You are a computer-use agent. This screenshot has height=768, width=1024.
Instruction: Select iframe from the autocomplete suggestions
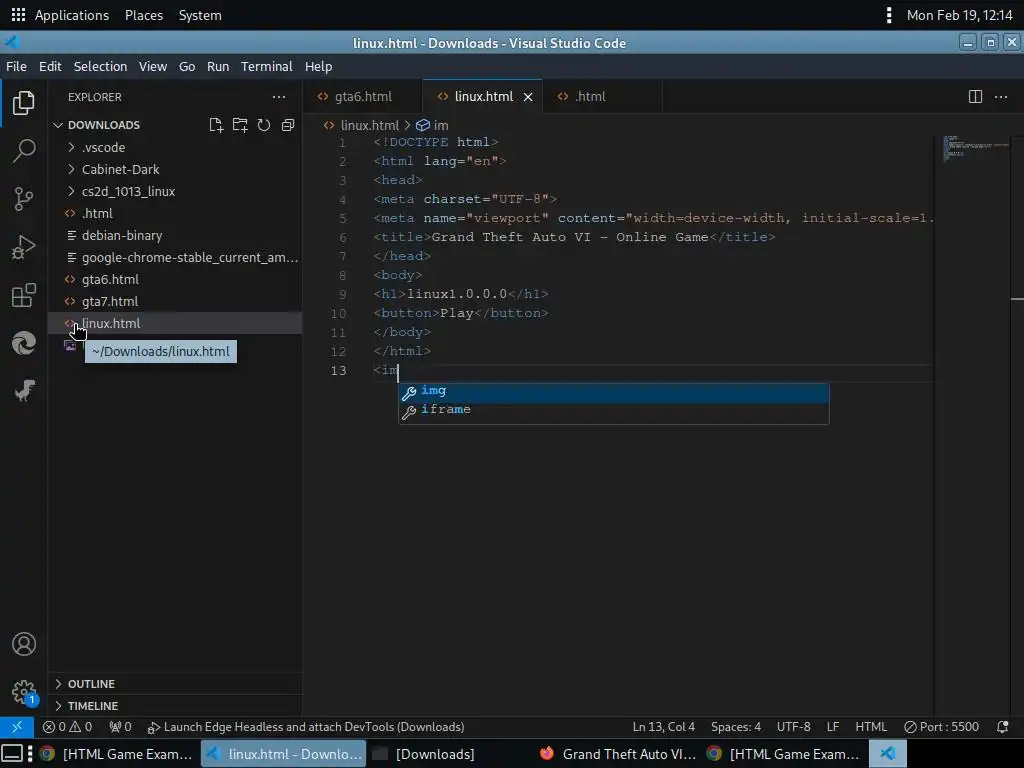(x=614, y=409)
